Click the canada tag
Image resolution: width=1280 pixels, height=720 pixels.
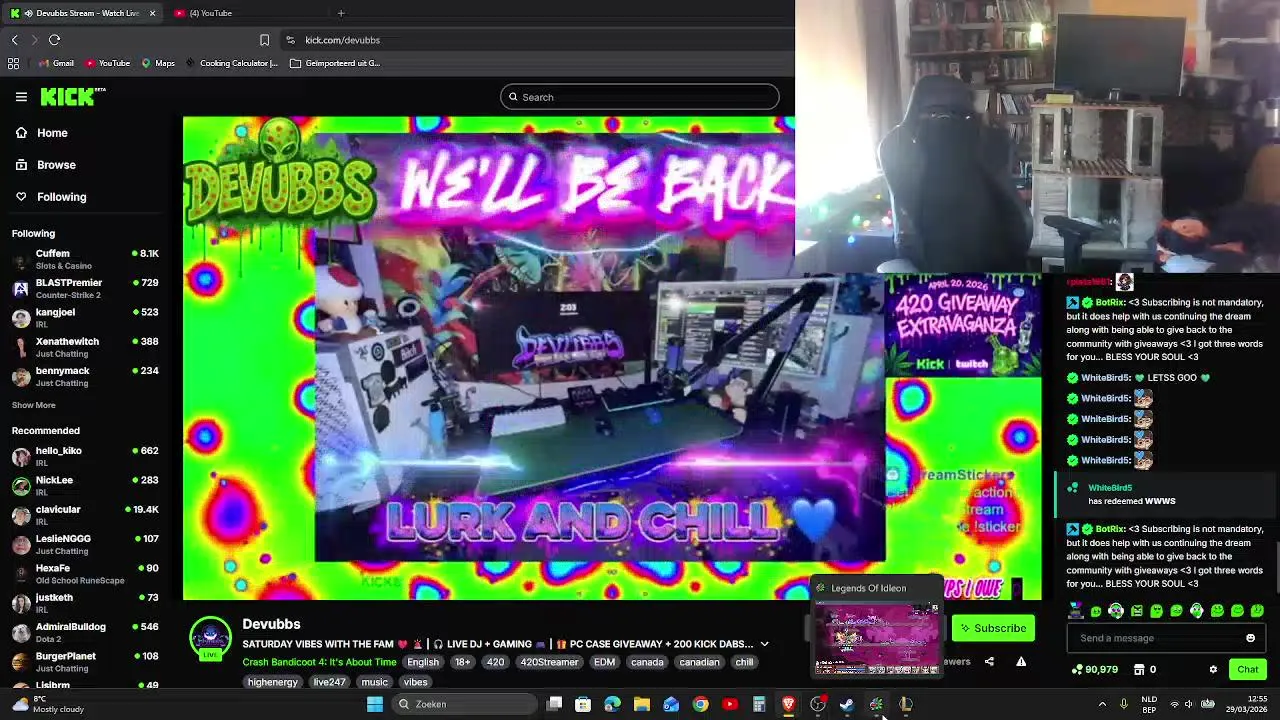[x=647, y=662]
